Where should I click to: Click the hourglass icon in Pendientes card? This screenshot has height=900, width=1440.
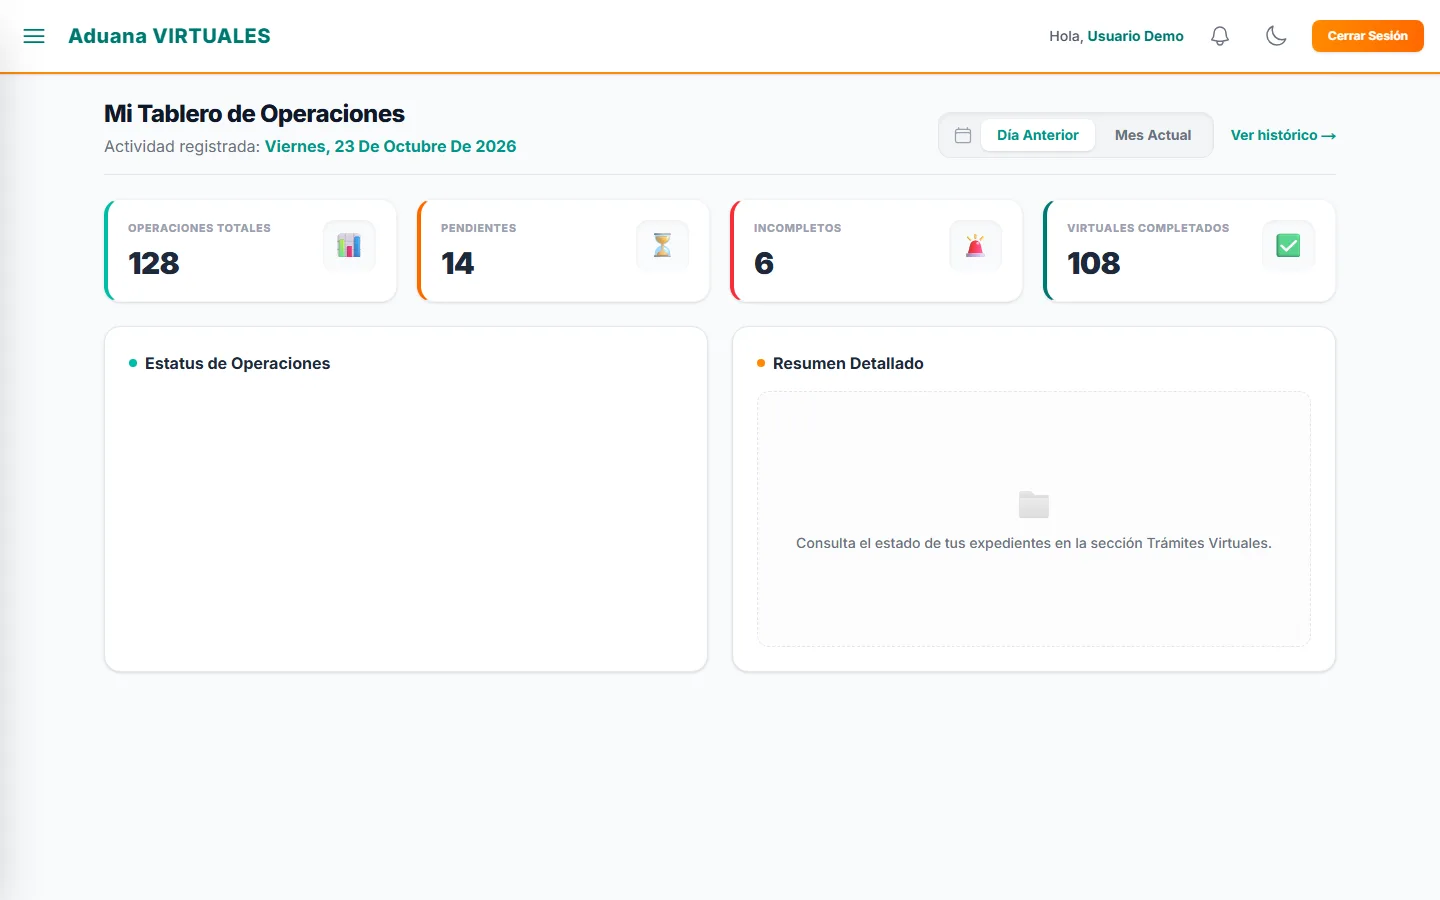662,245
